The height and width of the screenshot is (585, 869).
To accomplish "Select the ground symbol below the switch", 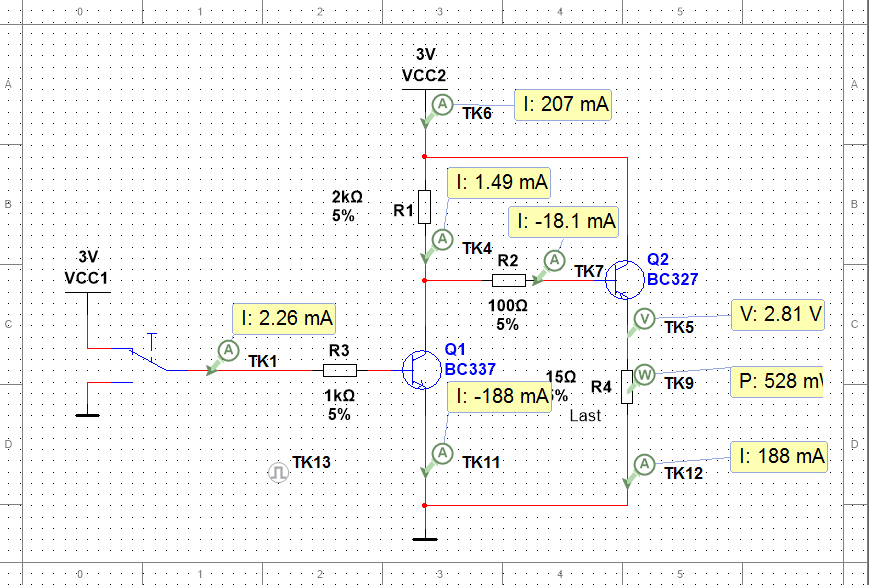I will pos(88,414).
